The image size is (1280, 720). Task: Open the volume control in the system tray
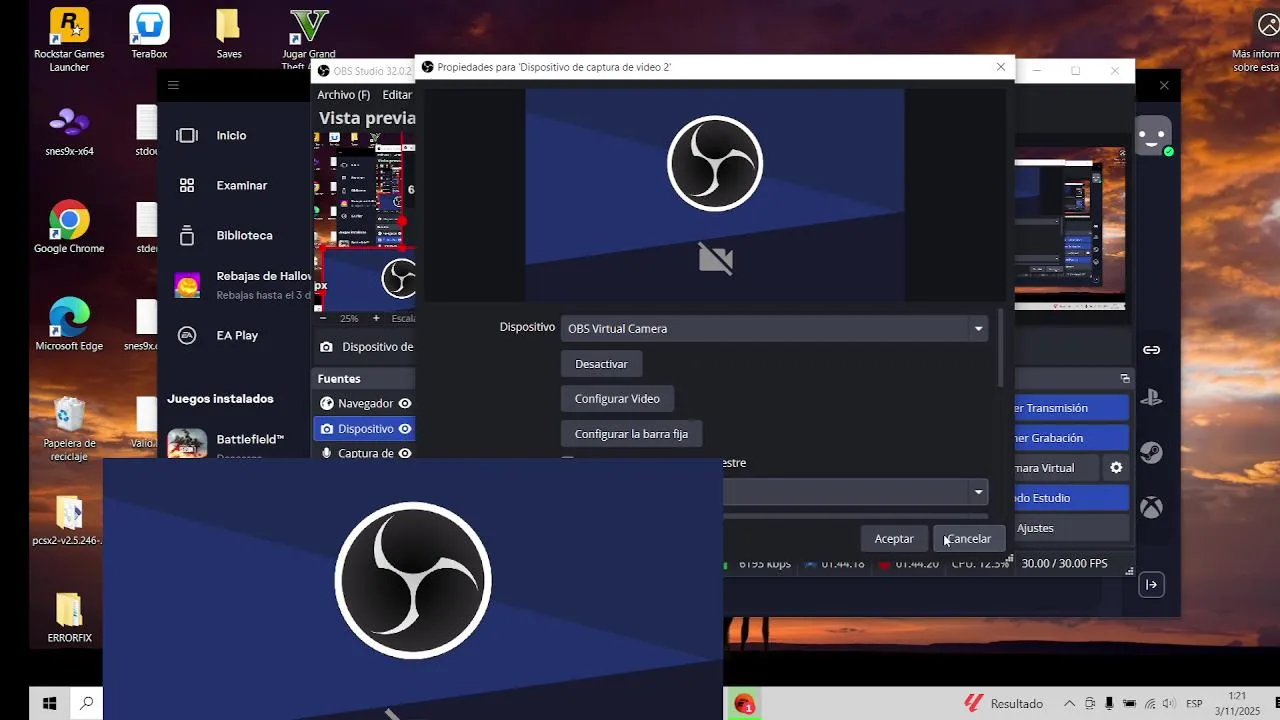point(1169,703)
